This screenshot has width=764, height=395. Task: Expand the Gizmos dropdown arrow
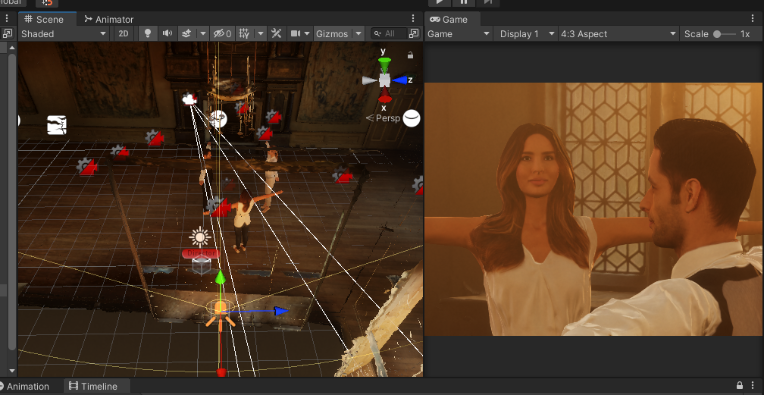[x=359, y=34]
